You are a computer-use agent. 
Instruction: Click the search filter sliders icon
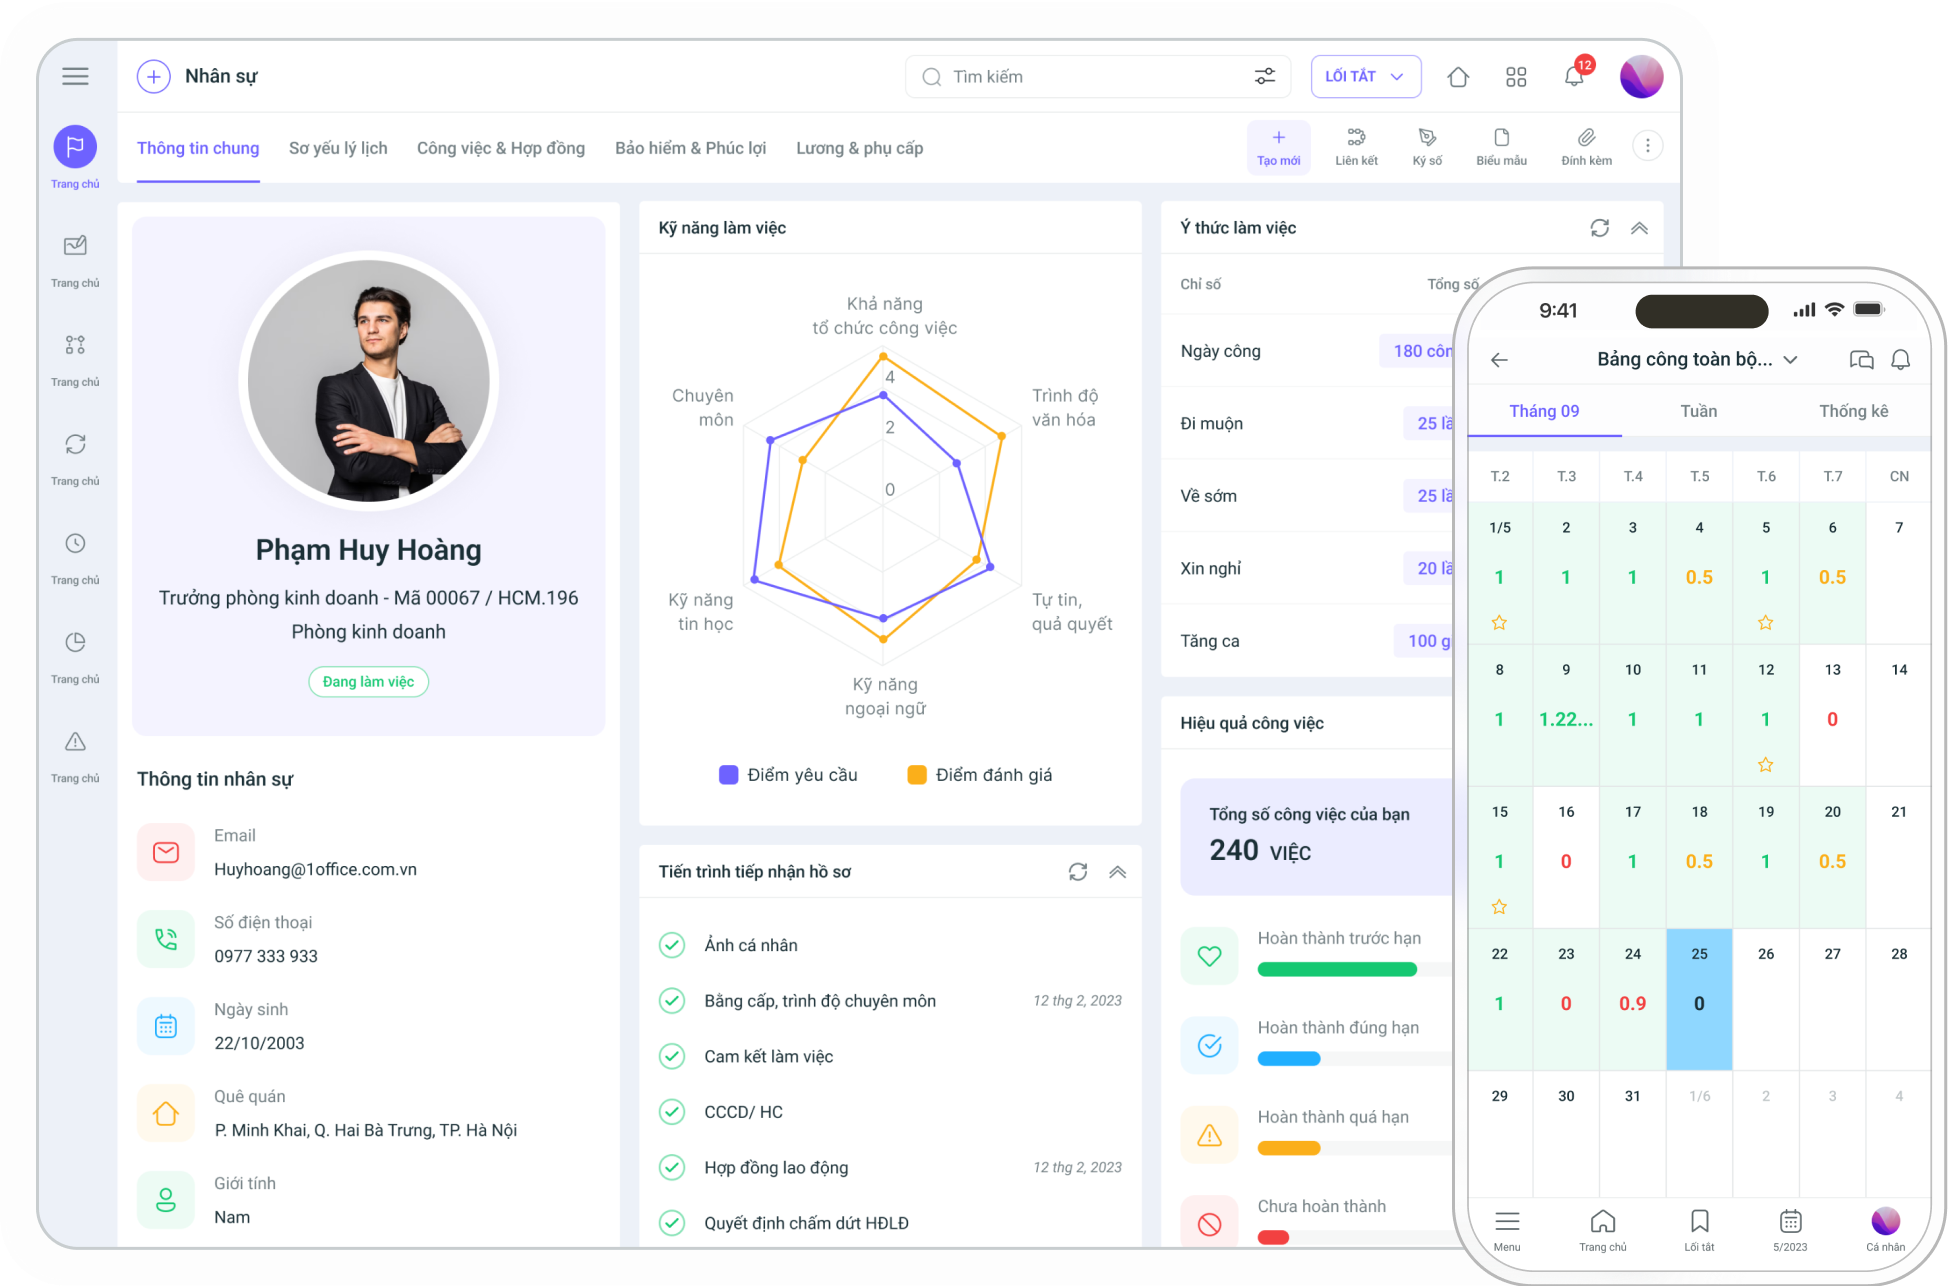tap(1265, 77)
